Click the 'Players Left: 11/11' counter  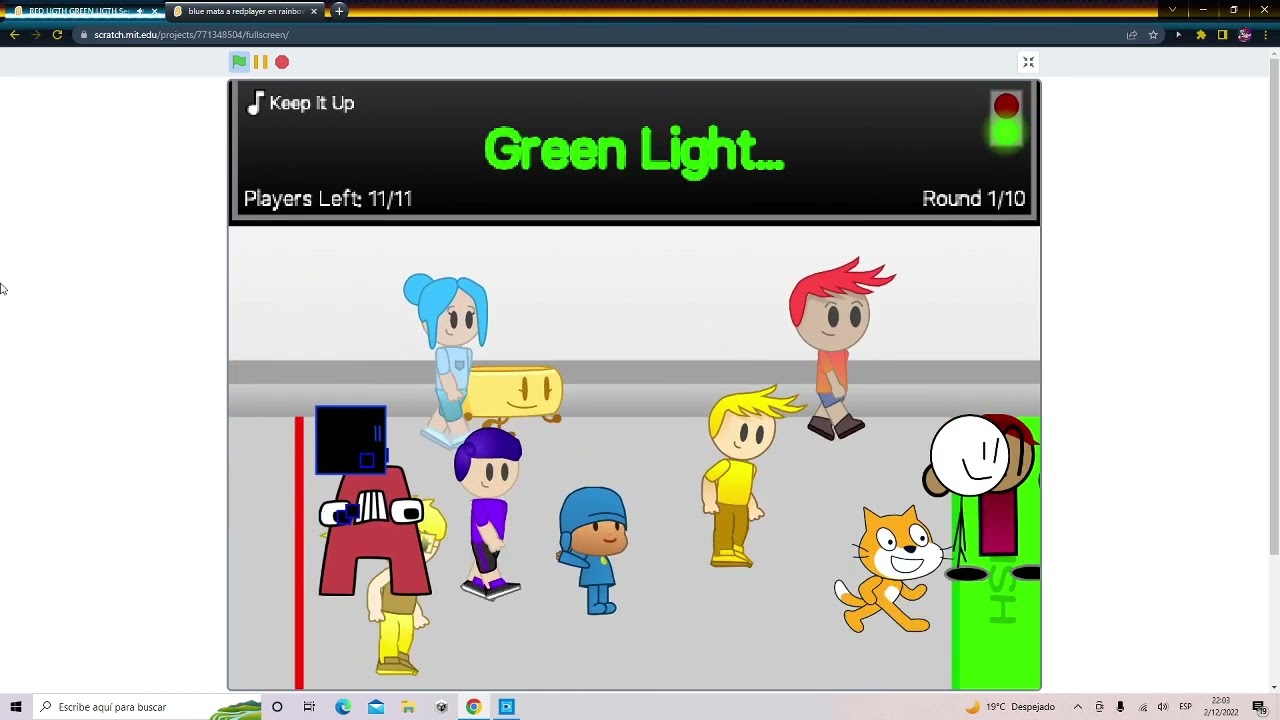(x=328, y=198)
